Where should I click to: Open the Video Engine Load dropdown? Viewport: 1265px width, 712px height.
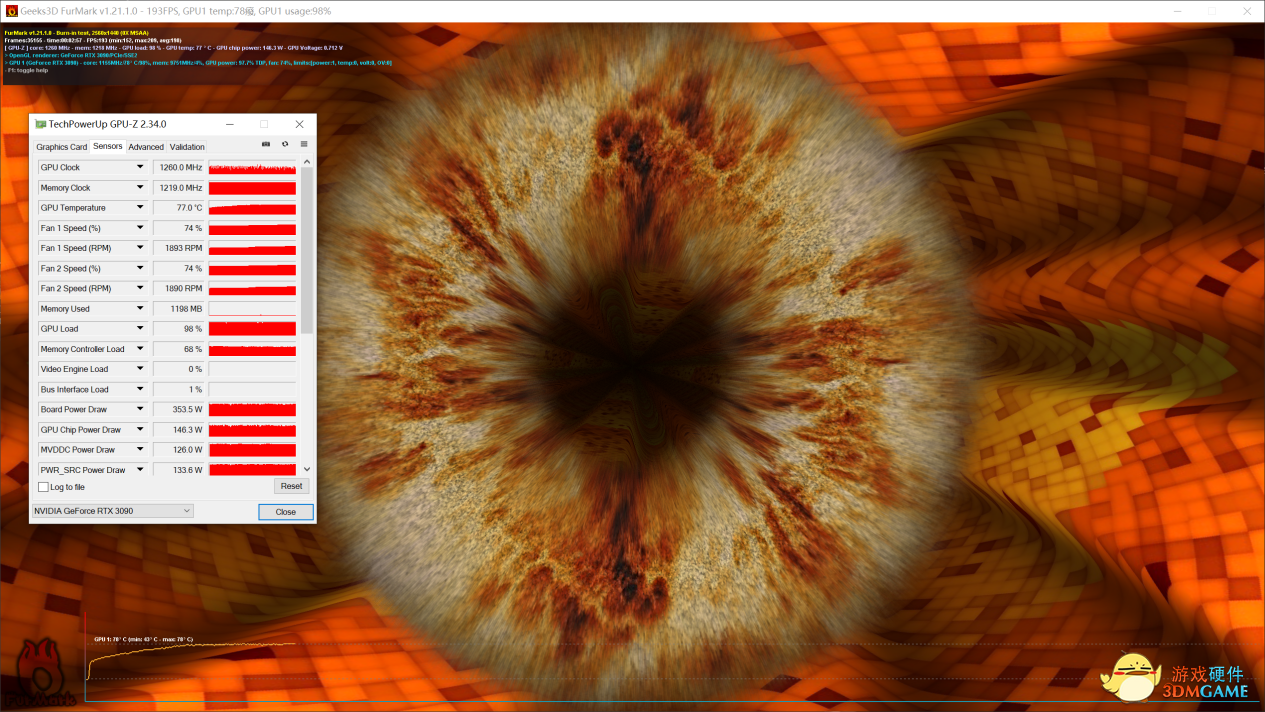pyautogui.click(x=140, y=369)
